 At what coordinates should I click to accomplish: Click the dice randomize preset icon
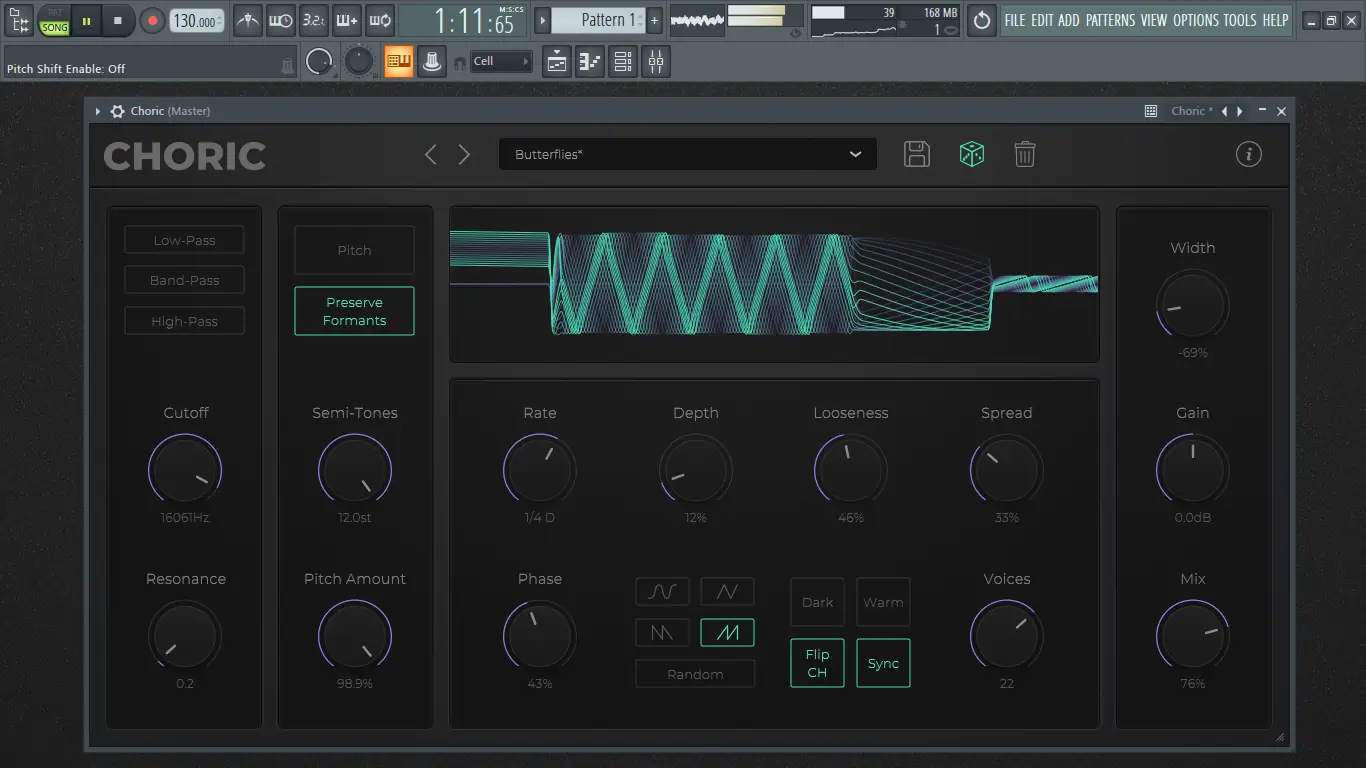point(971,154)
